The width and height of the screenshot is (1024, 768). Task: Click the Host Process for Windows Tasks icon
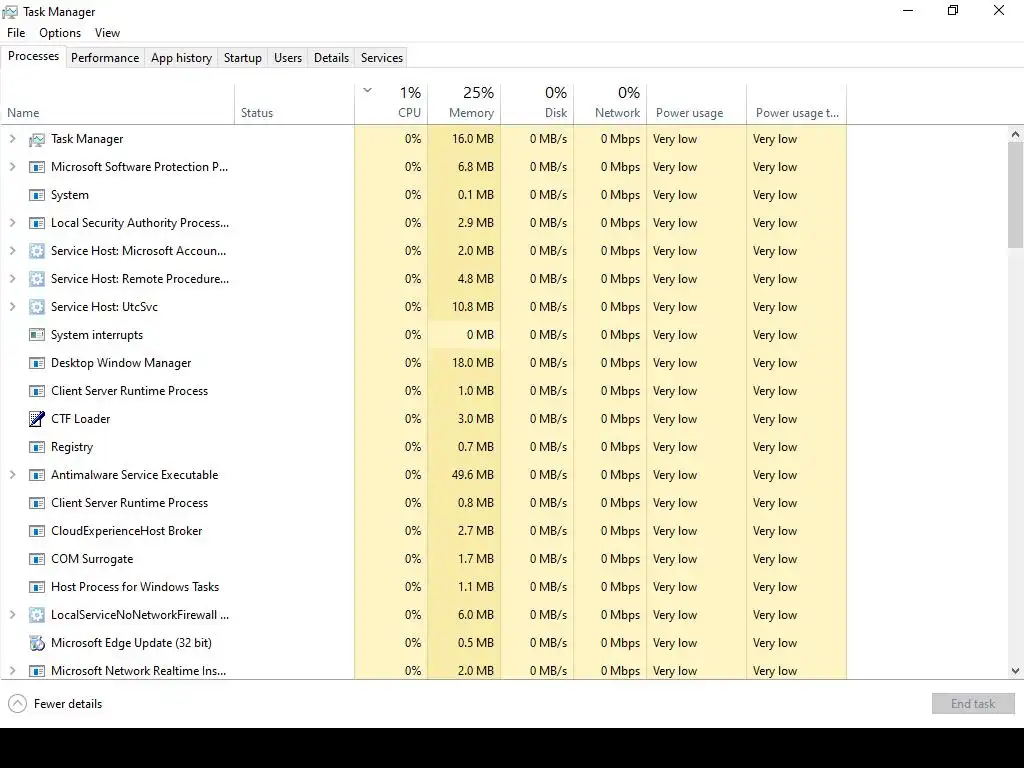pos(37,587)
